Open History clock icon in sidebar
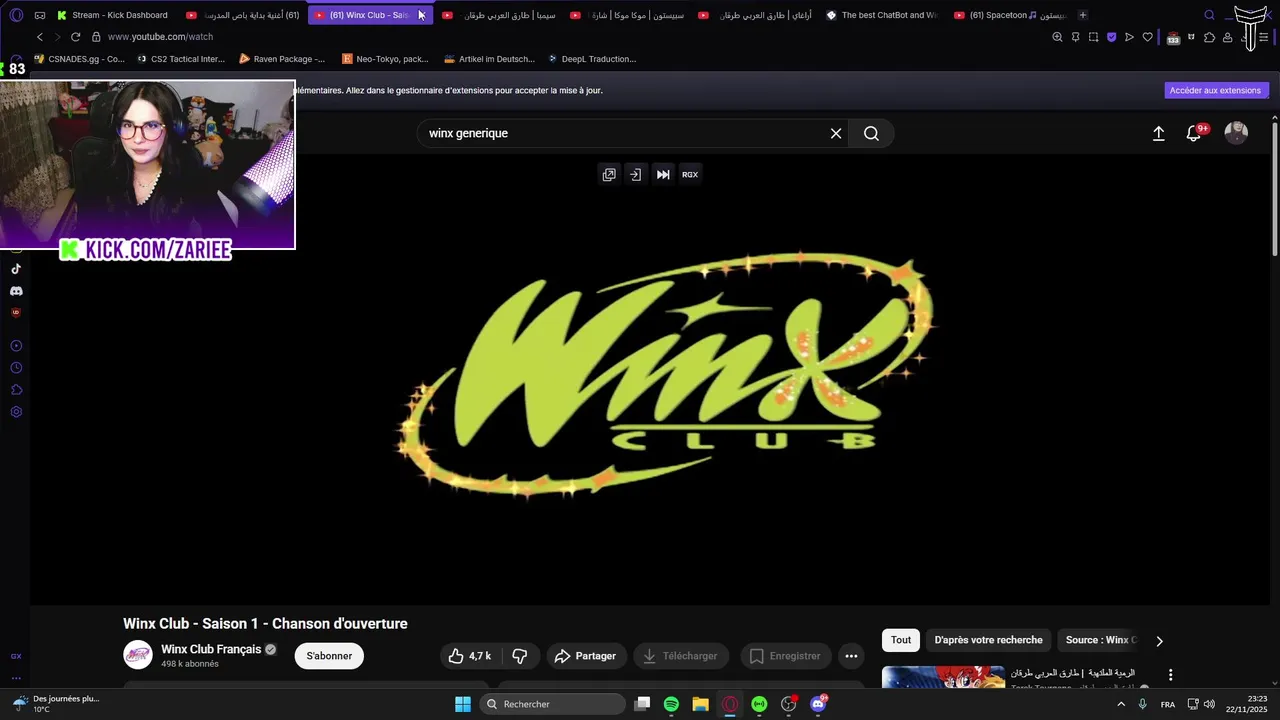The width and height of the screenshot is (1280, 720). (16, 368)
